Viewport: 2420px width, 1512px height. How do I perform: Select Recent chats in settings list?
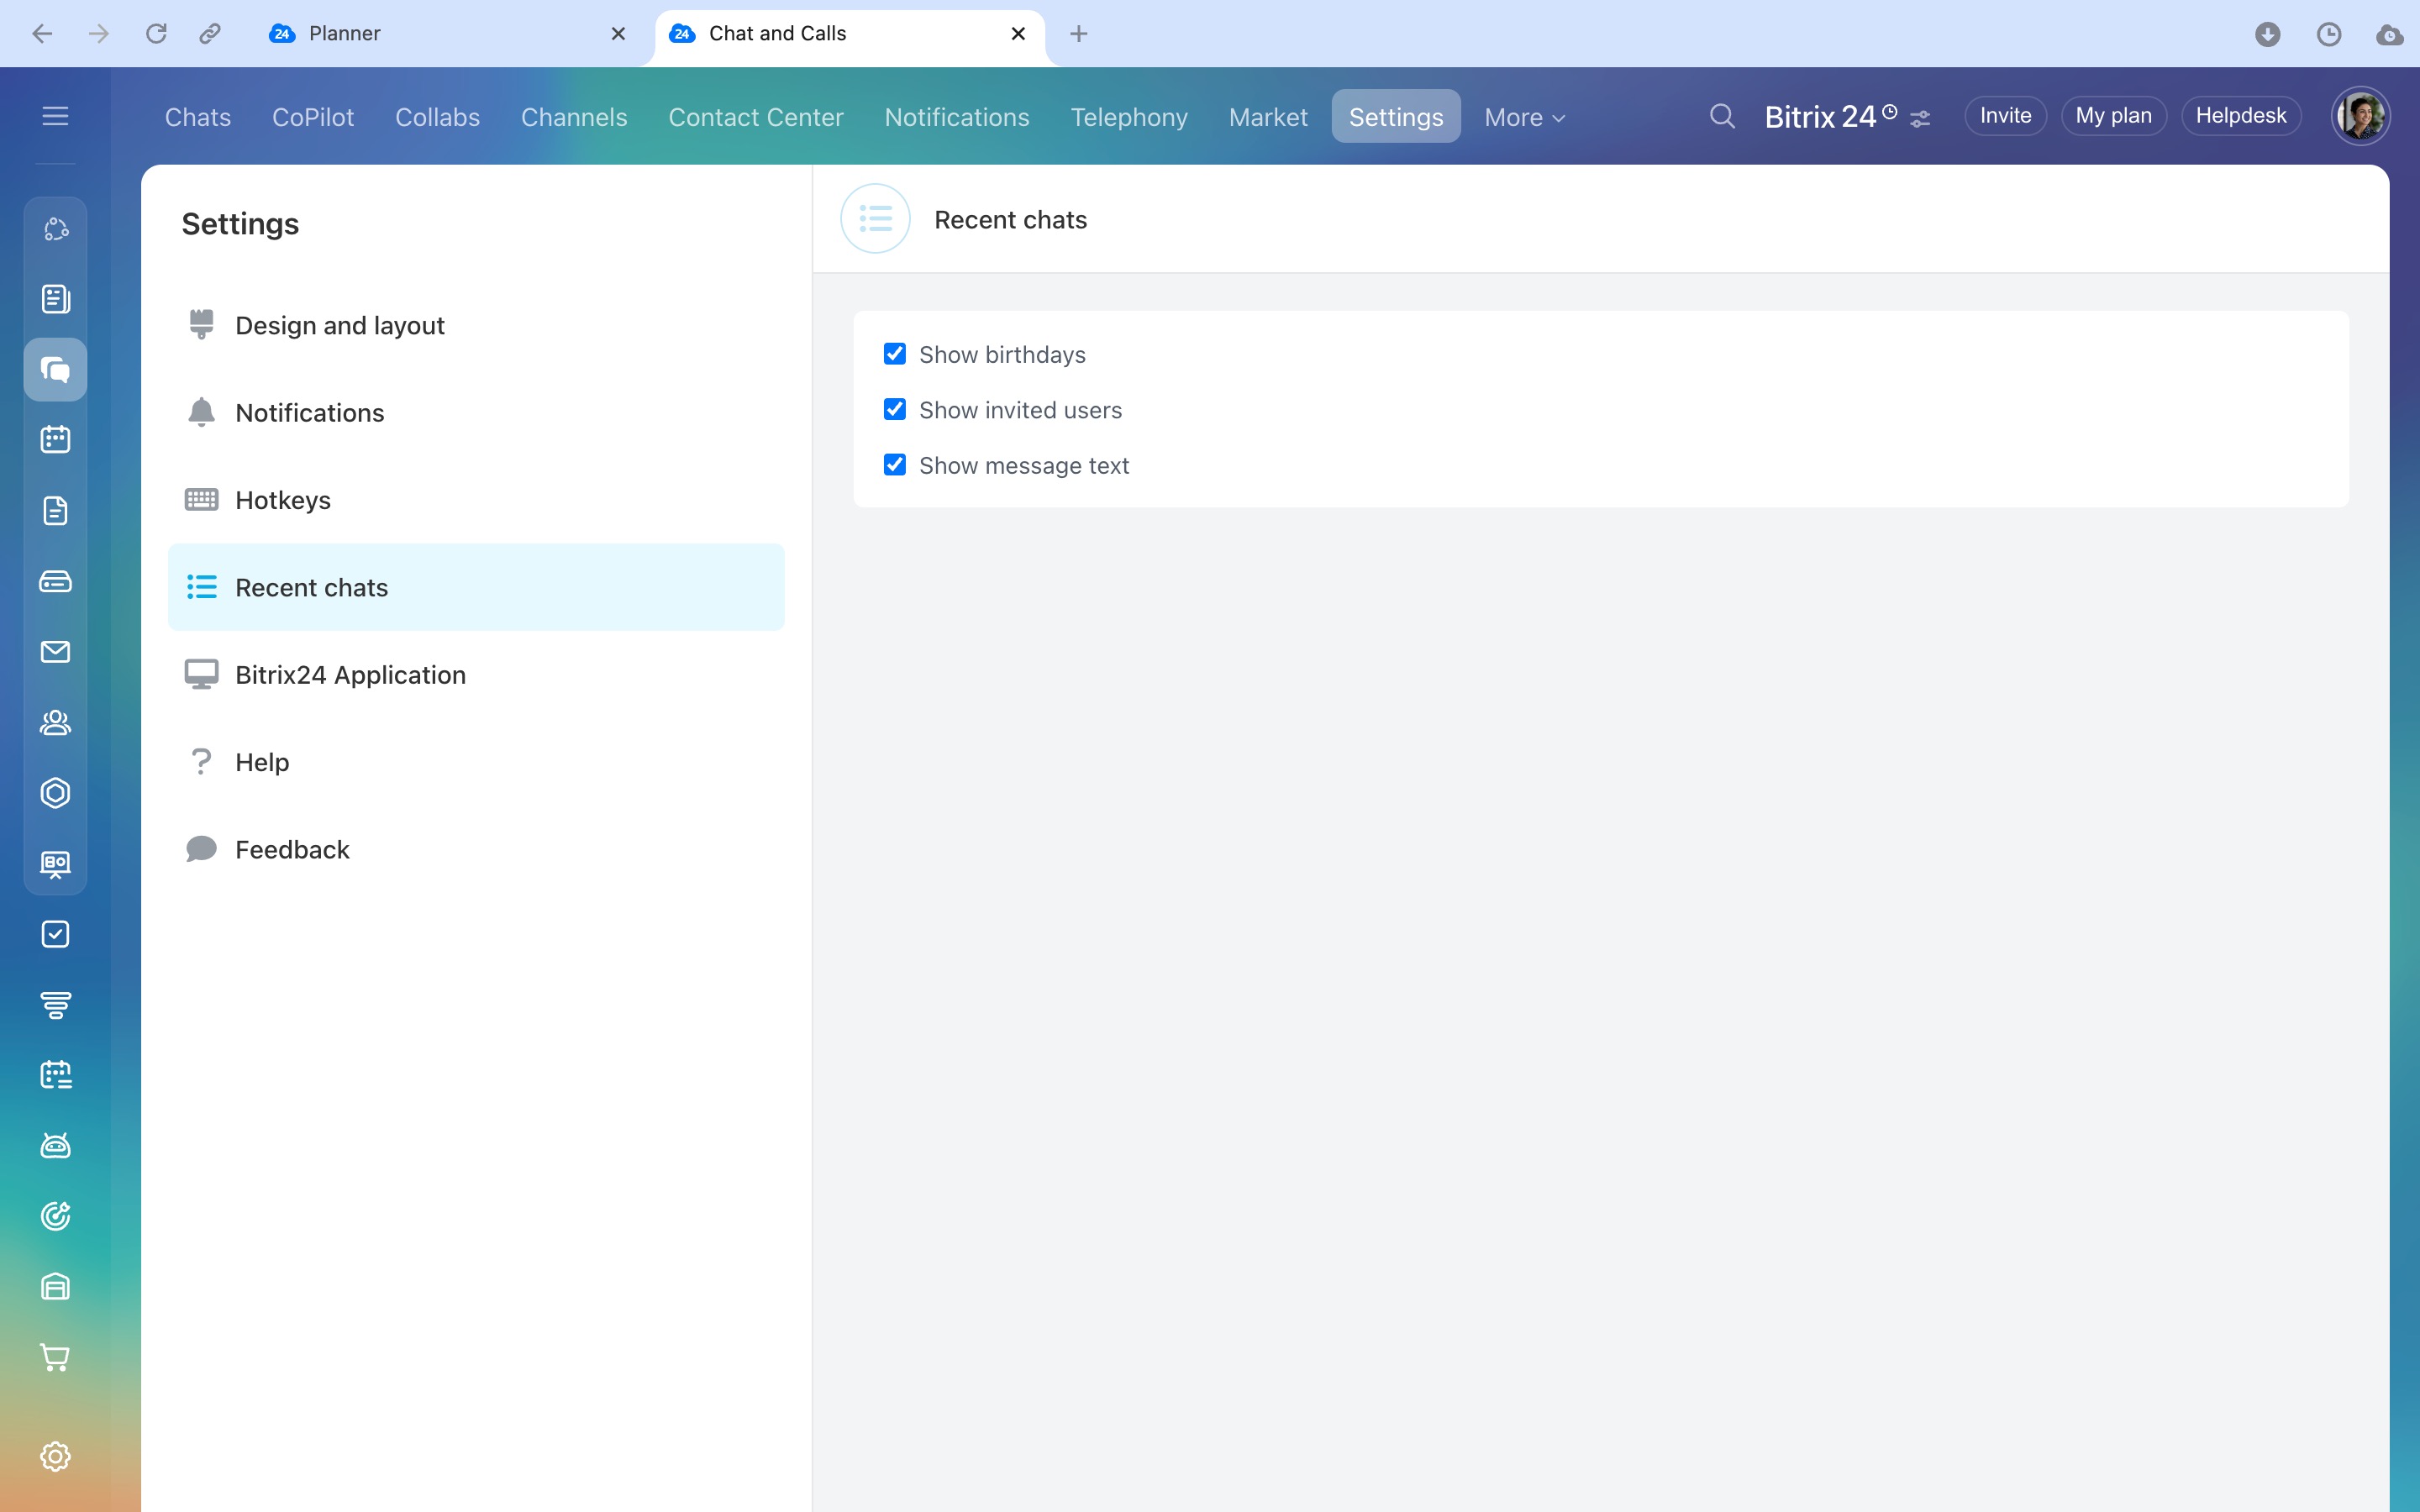[476, 587]
